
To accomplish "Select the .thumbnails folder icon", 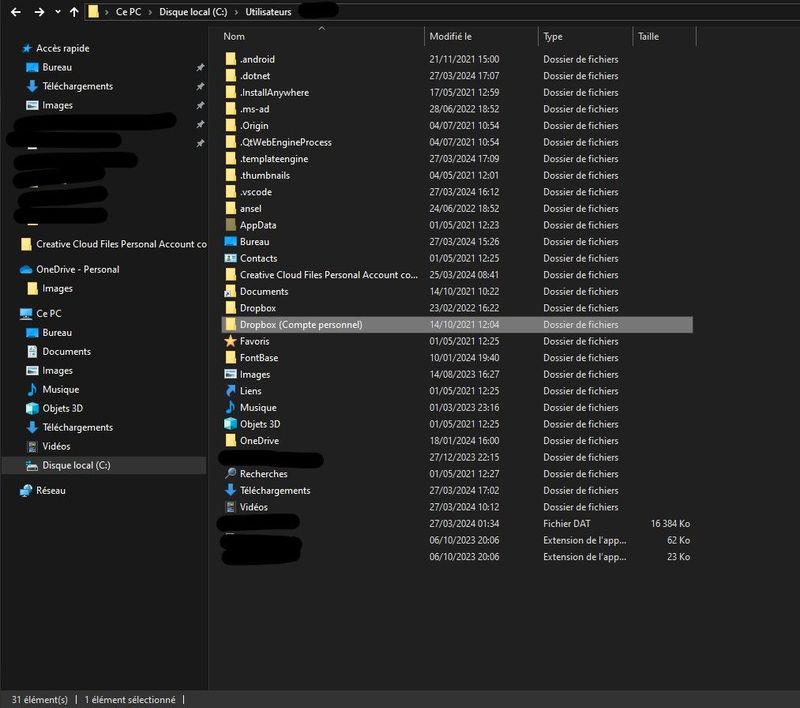I will pos(231,175).
